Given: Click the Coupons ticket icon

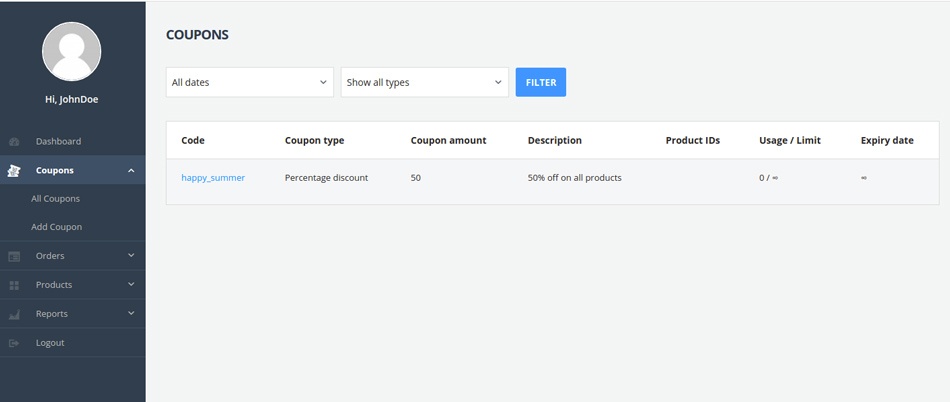Looking at the screenshot, I should point(14,171).
